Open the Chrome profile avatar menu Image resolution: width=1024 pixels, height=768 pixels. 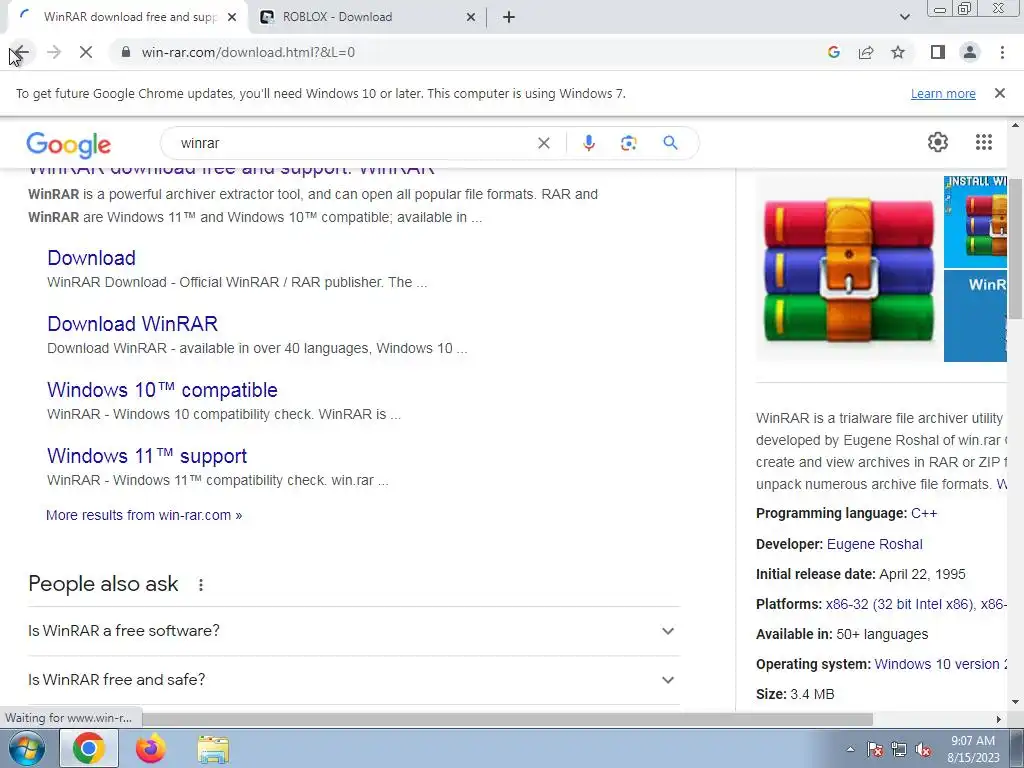(x=970, y=52)
